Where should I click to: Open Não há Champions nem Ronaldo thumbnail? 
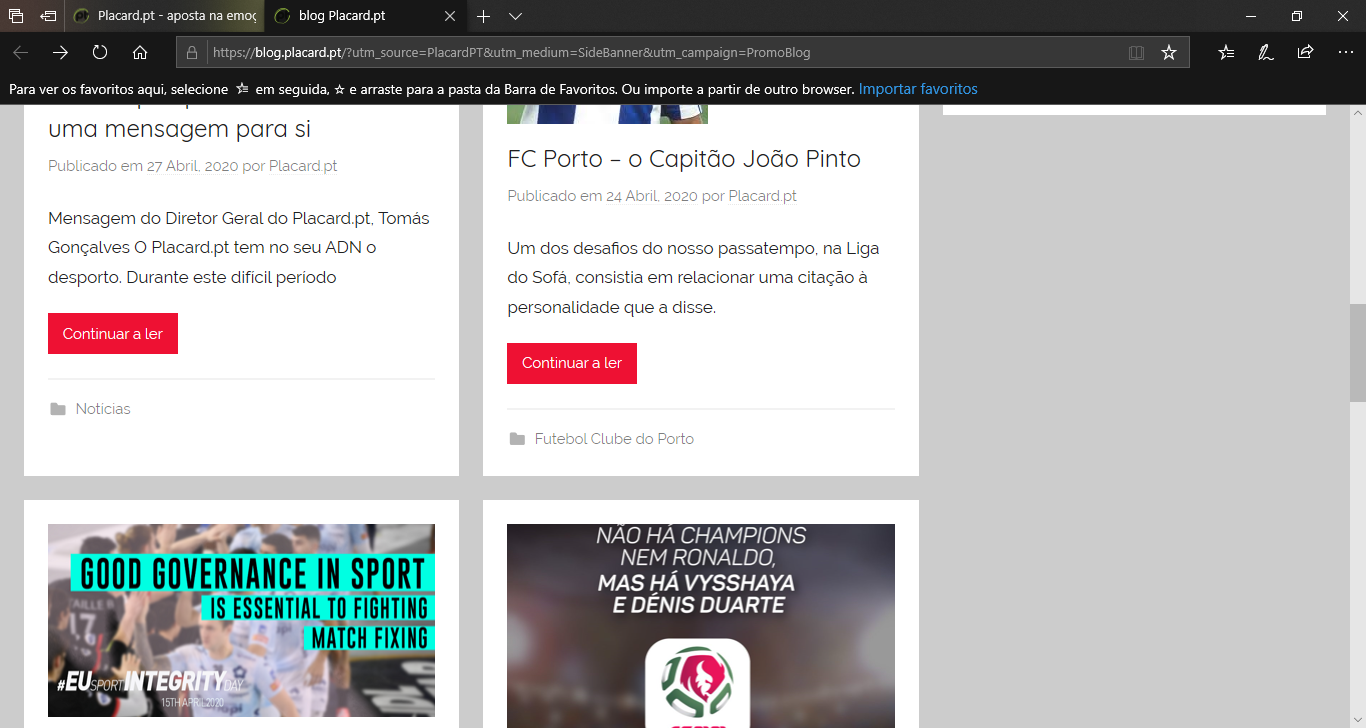coord(701,626)
